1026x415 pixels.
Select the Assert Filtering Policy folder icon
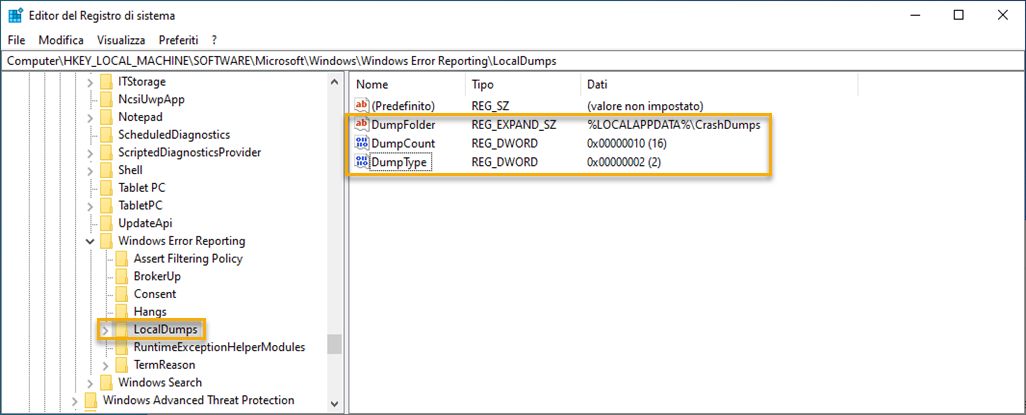(x=122, y=259)
